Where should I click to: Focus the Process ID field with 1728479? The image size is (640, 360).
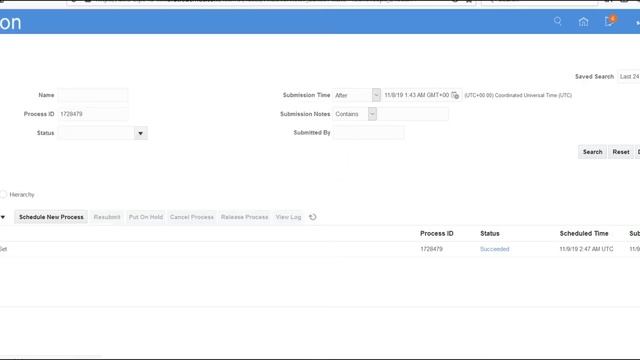(x=93, y=114)
